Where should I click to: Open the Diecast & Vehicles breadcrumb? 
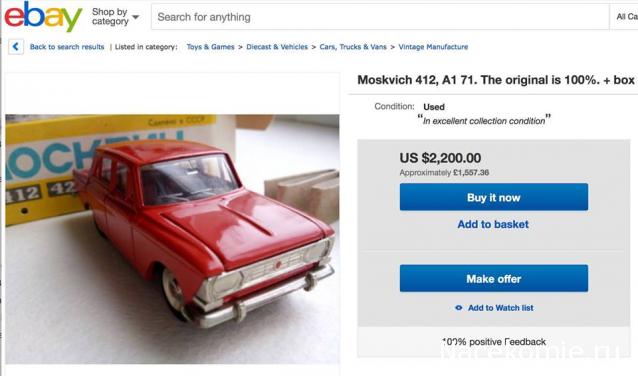pos(277,47)
